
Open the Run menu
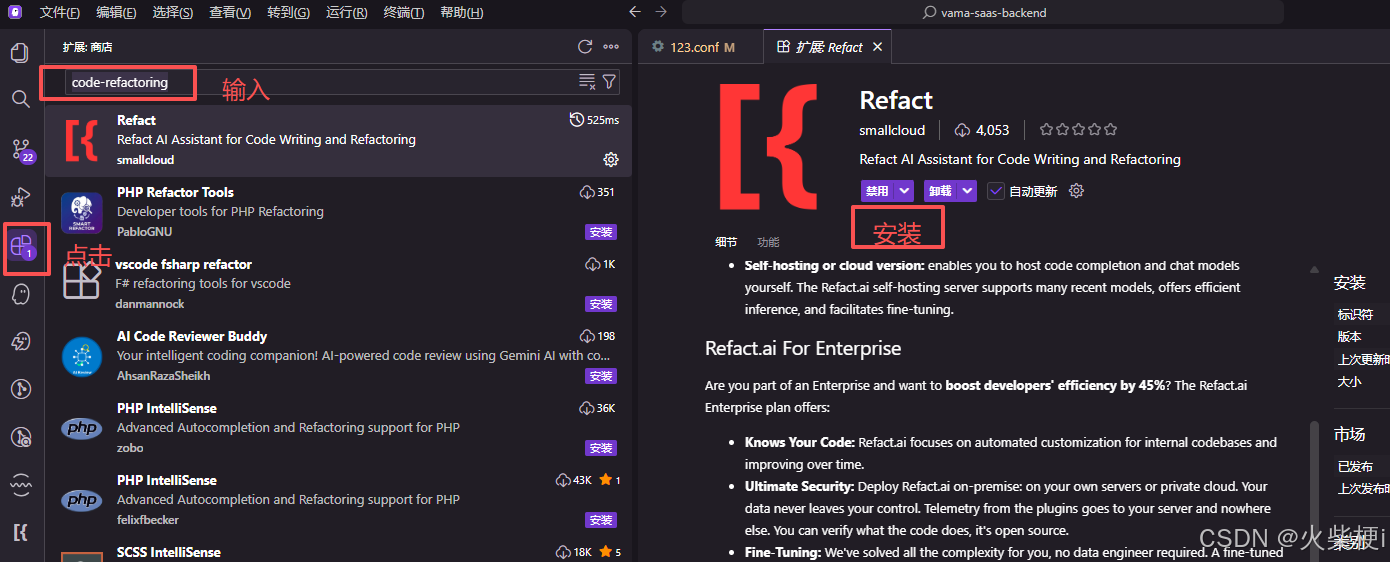pyautogui.click(x=347, y=12)
